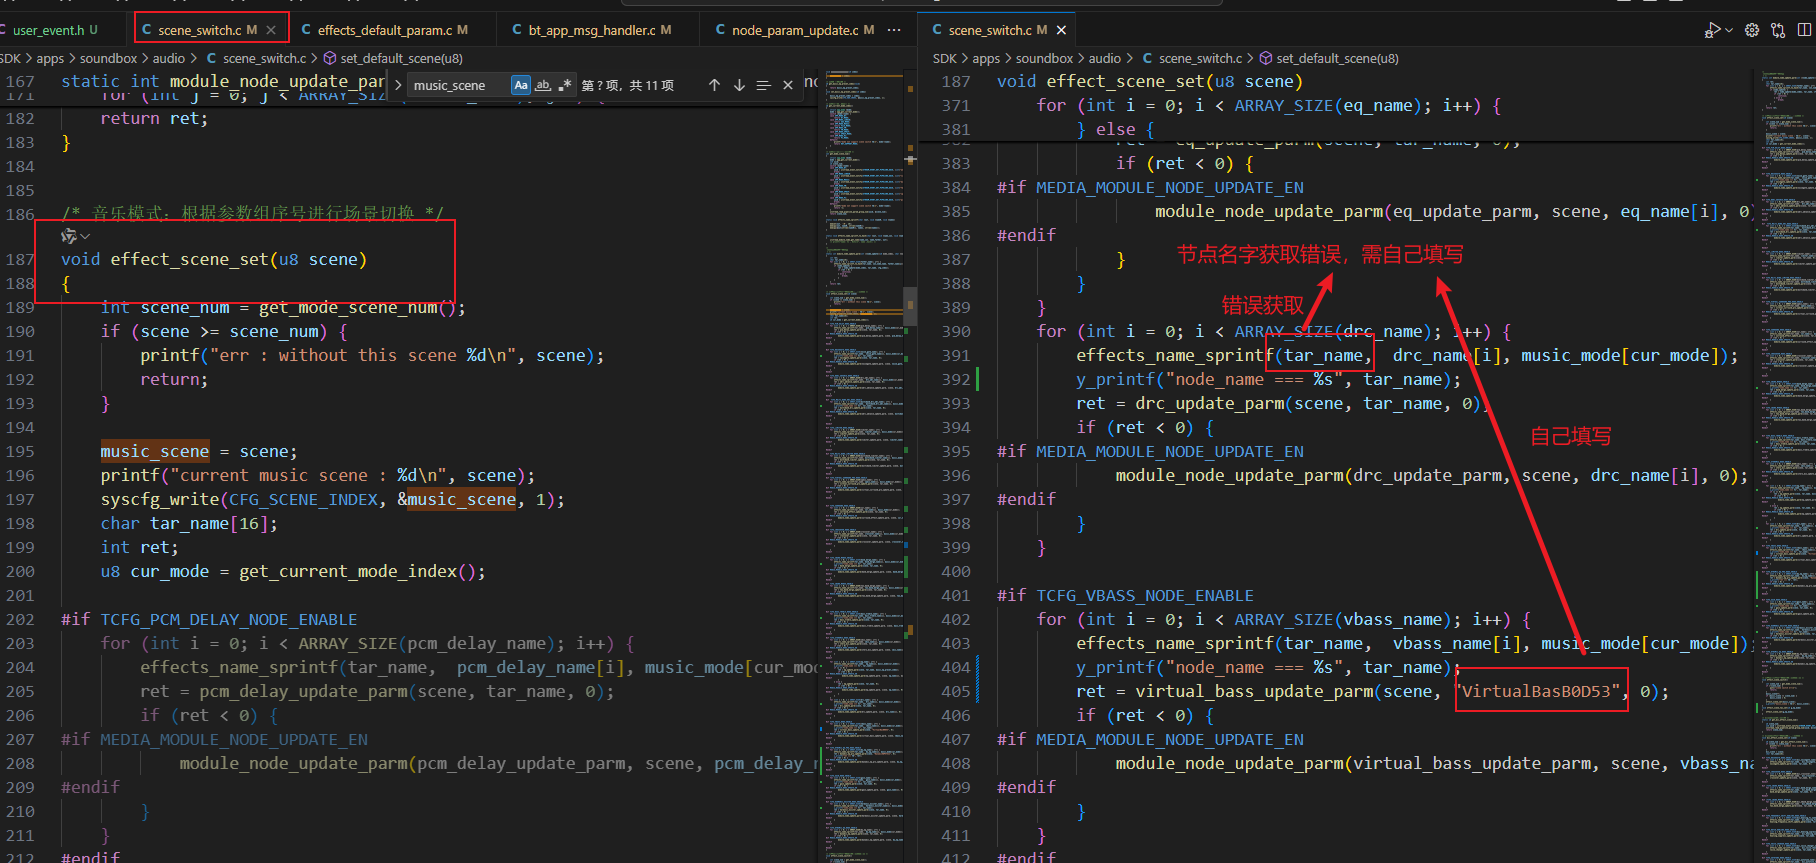The image size is (1816, 863).
Task: Open changes with the source control compare icon
Action: pos(1778,30)
